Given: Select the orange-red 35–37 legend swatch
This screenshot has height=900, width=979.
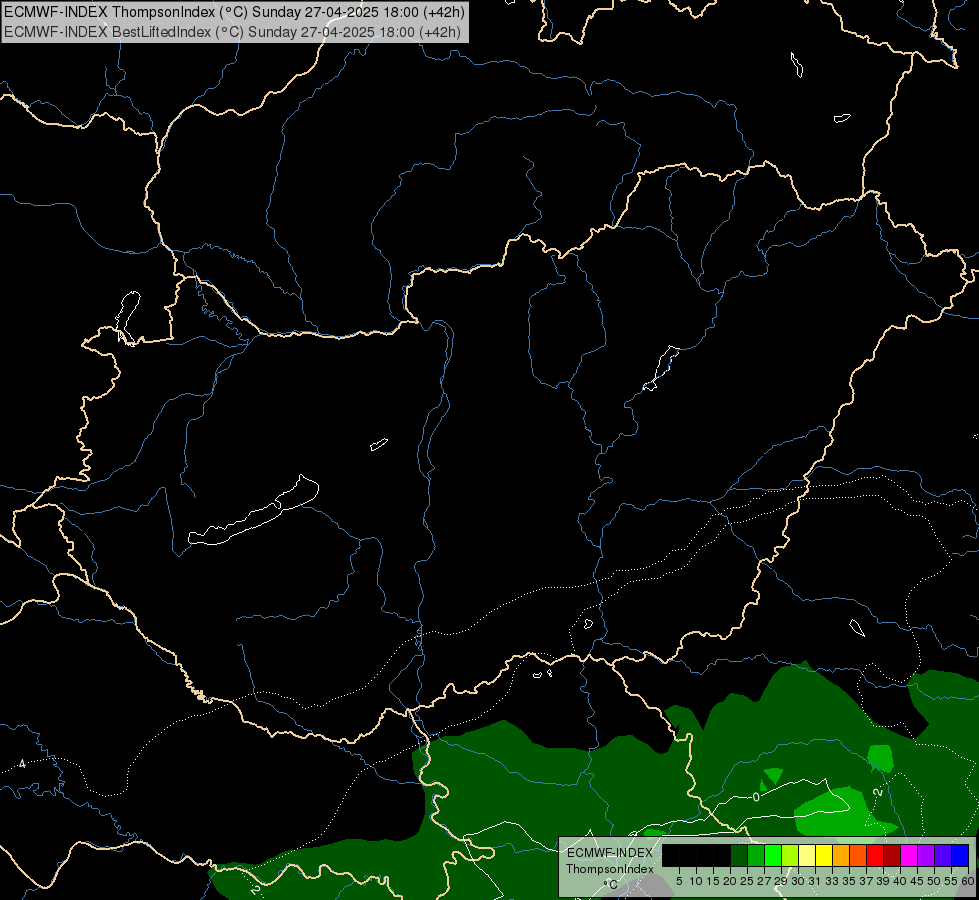Looking at the screenshot, I should pyautogui.click(x=858, y=855).
